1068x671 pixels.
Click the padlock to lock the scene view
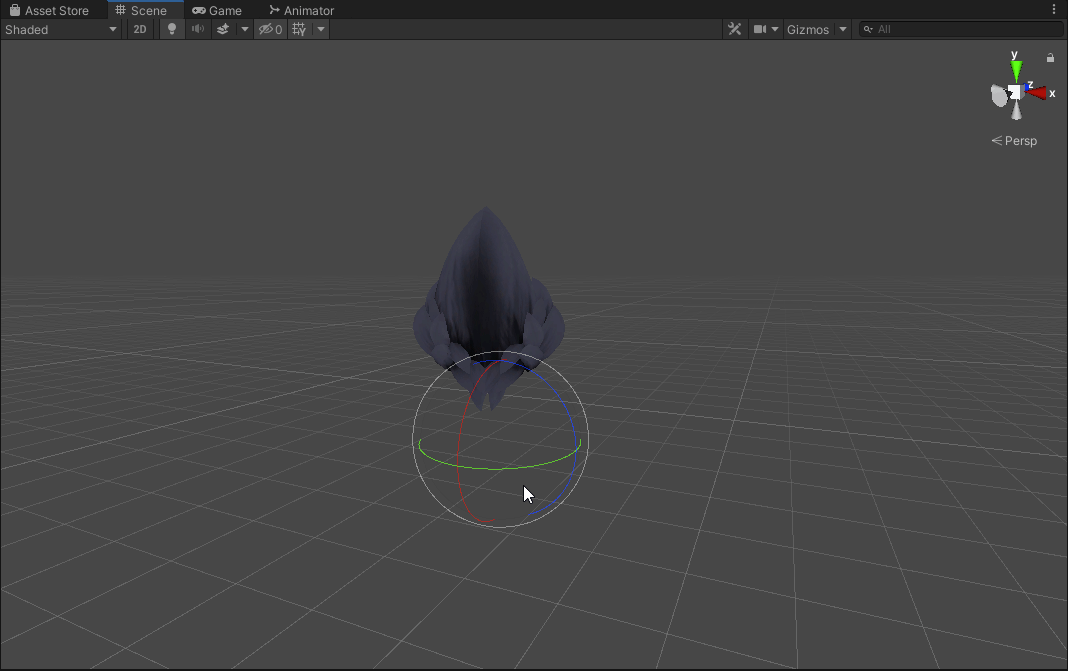(x=1050, y=57)
